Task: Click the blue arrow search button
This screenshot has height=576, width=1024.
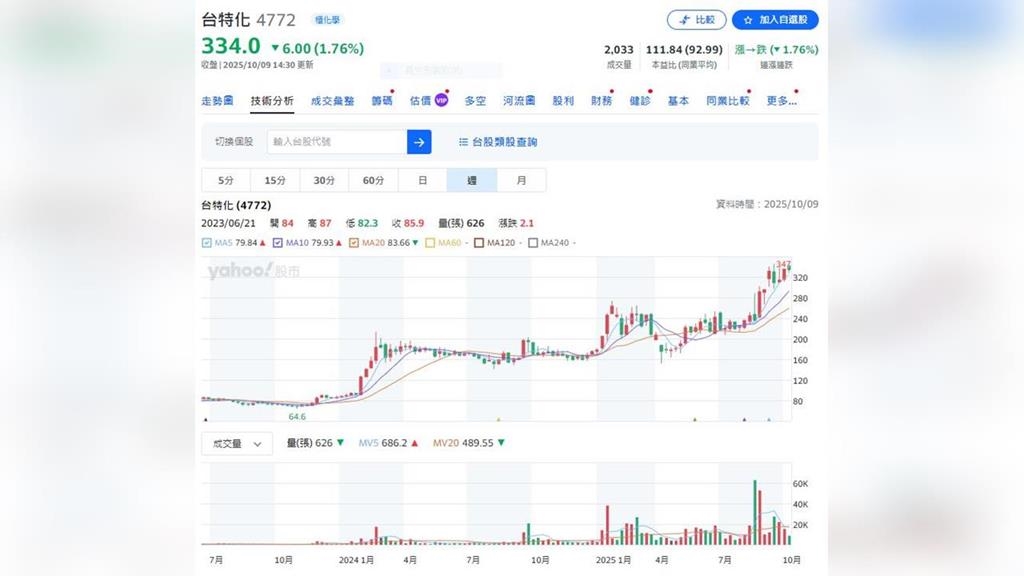Action: coord(419,142)
